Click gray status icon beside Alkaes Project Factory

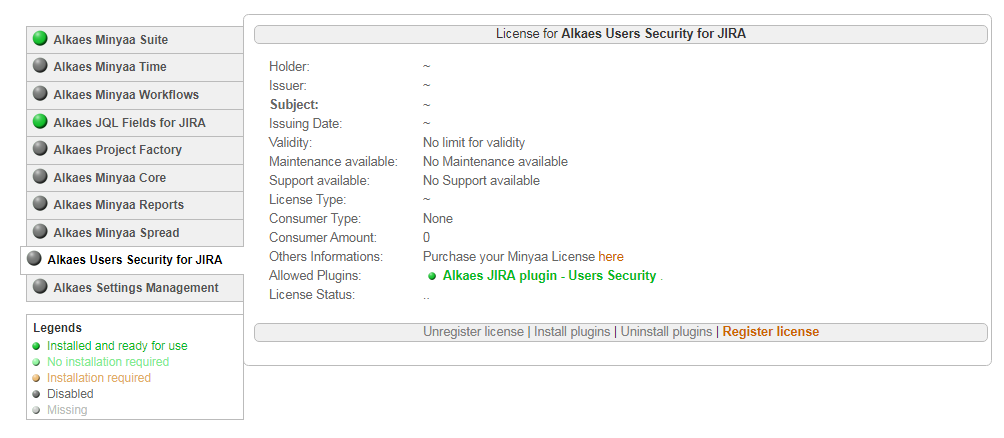pos(40,149)
